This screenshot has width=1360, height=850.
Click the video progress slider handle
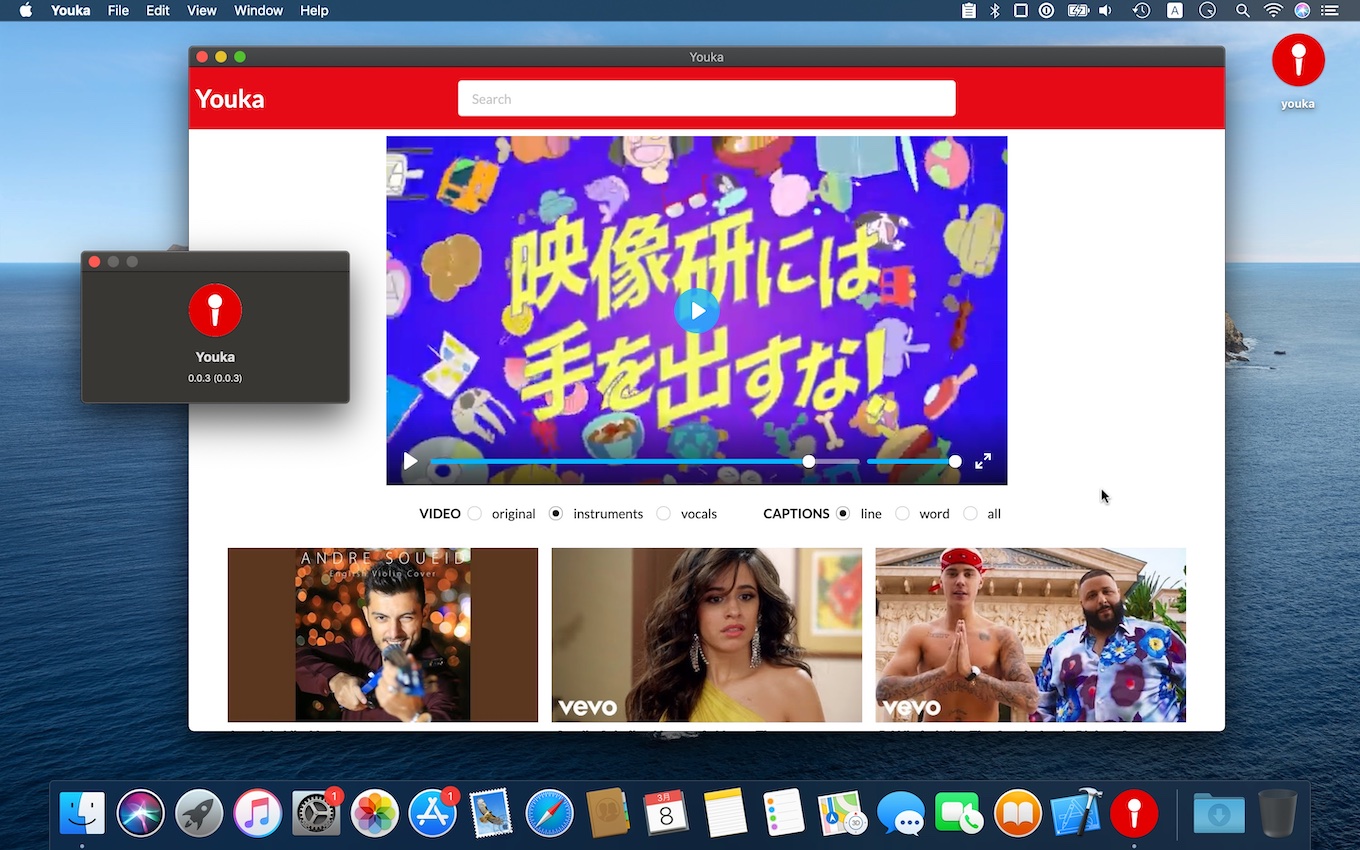click(x=808, y=461)
